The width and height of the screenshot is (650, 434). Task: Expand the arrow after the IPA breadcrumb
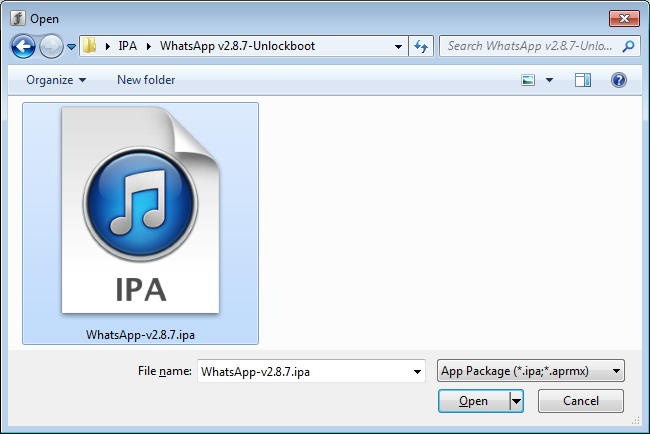(150, 46)
